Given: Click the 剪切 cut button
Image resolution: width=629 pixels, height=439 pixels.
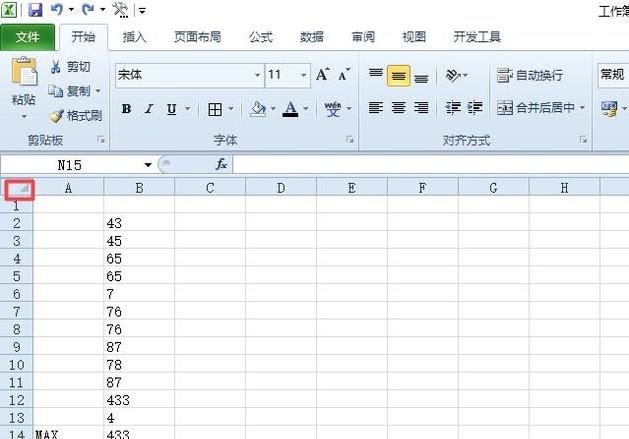Looking at the screenshot, I should coord(70,67).
